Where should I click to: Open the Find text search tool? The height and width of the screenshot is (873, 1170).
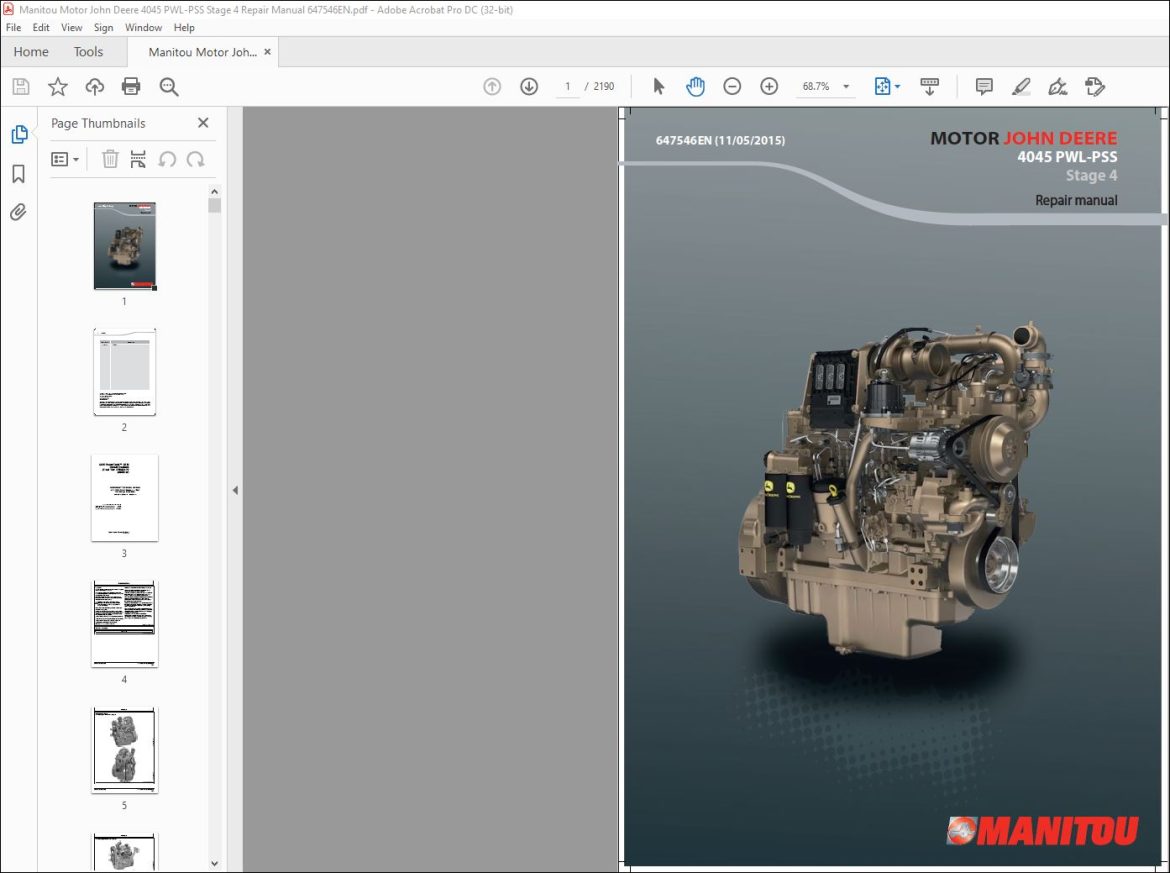(169, 87)
